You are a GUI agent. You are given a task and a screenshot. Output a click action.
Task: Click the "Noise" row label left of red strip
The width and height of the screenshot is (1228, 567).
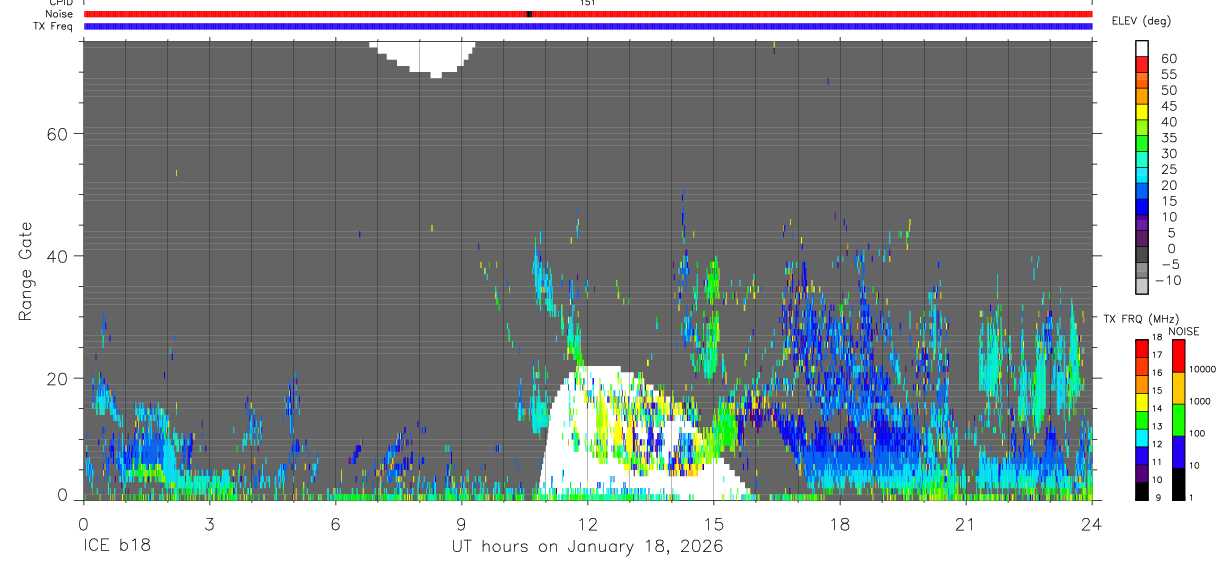tap(61, 14)
